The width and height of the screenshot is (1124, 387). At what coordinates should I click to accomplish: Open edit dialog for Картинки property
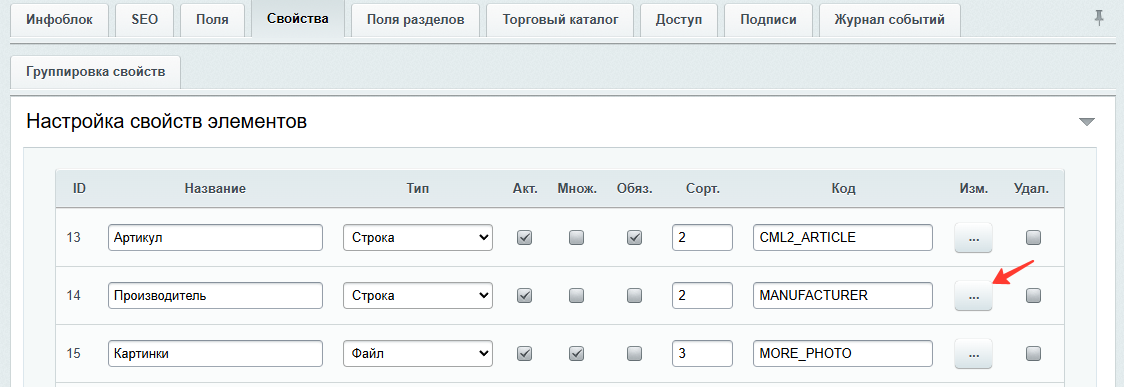(973, 353)
